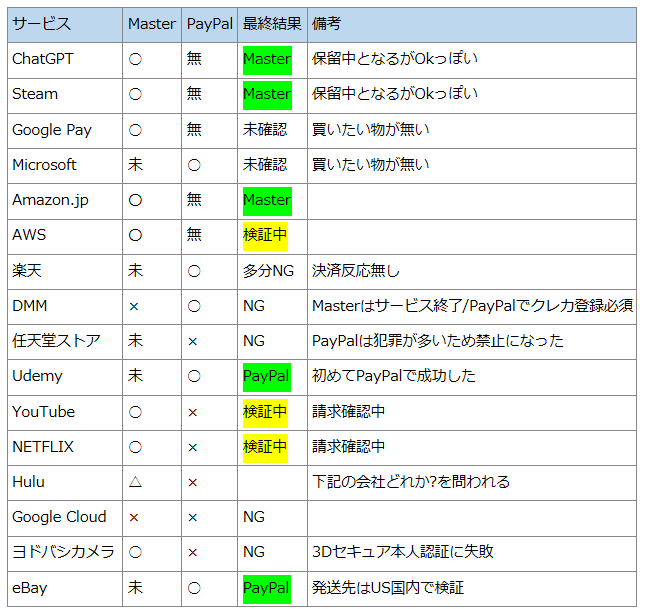Click the サービス column header
The image size is (648, 609).
pyautogui.click(x=42, y=24)
